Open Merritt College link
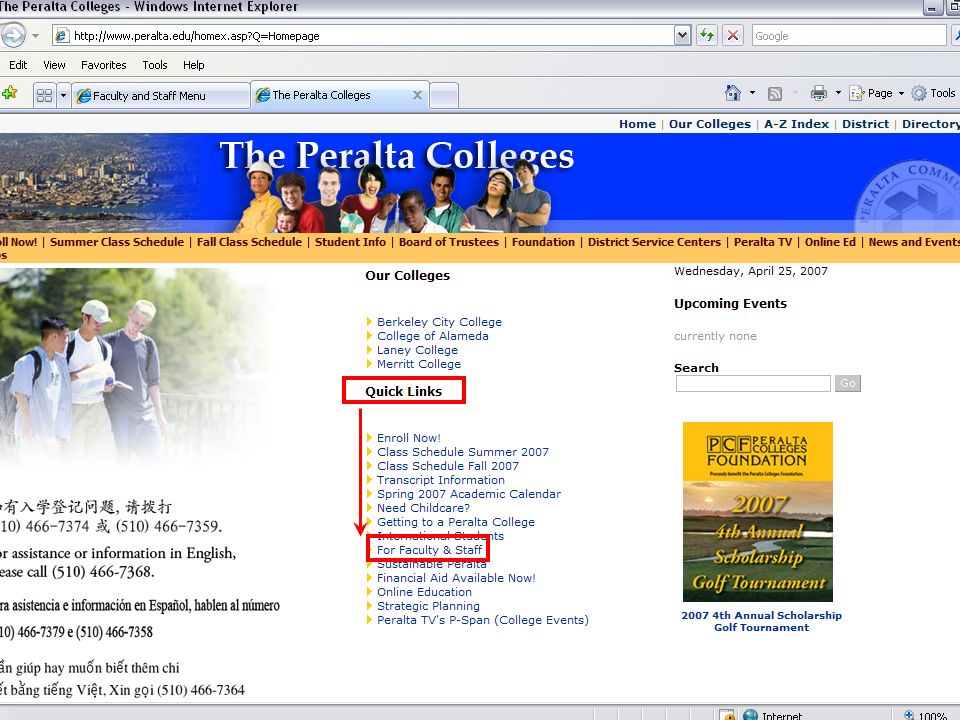This screenshot has height=720, width=960. tap(419, 364)
